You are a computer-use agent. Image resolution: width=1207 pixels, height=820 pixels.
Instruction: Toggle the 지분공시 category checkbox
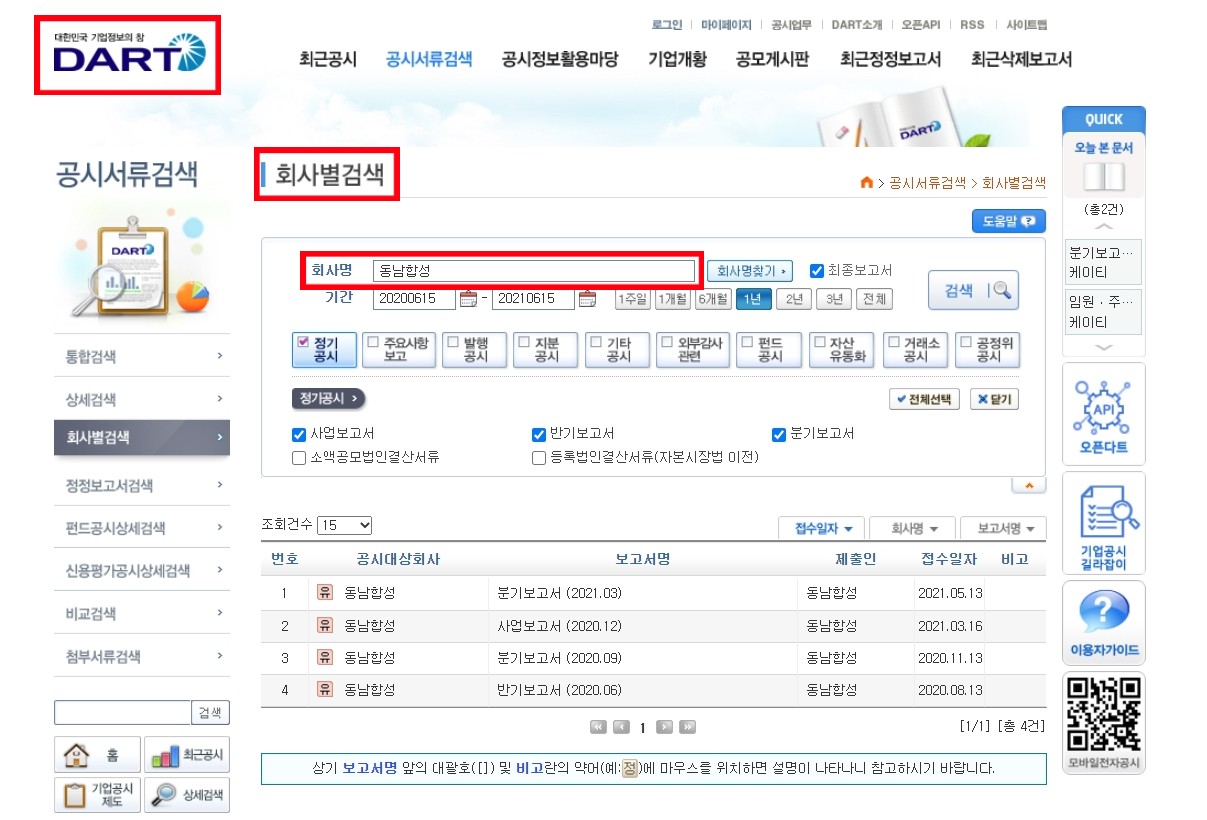click(524, 340)
